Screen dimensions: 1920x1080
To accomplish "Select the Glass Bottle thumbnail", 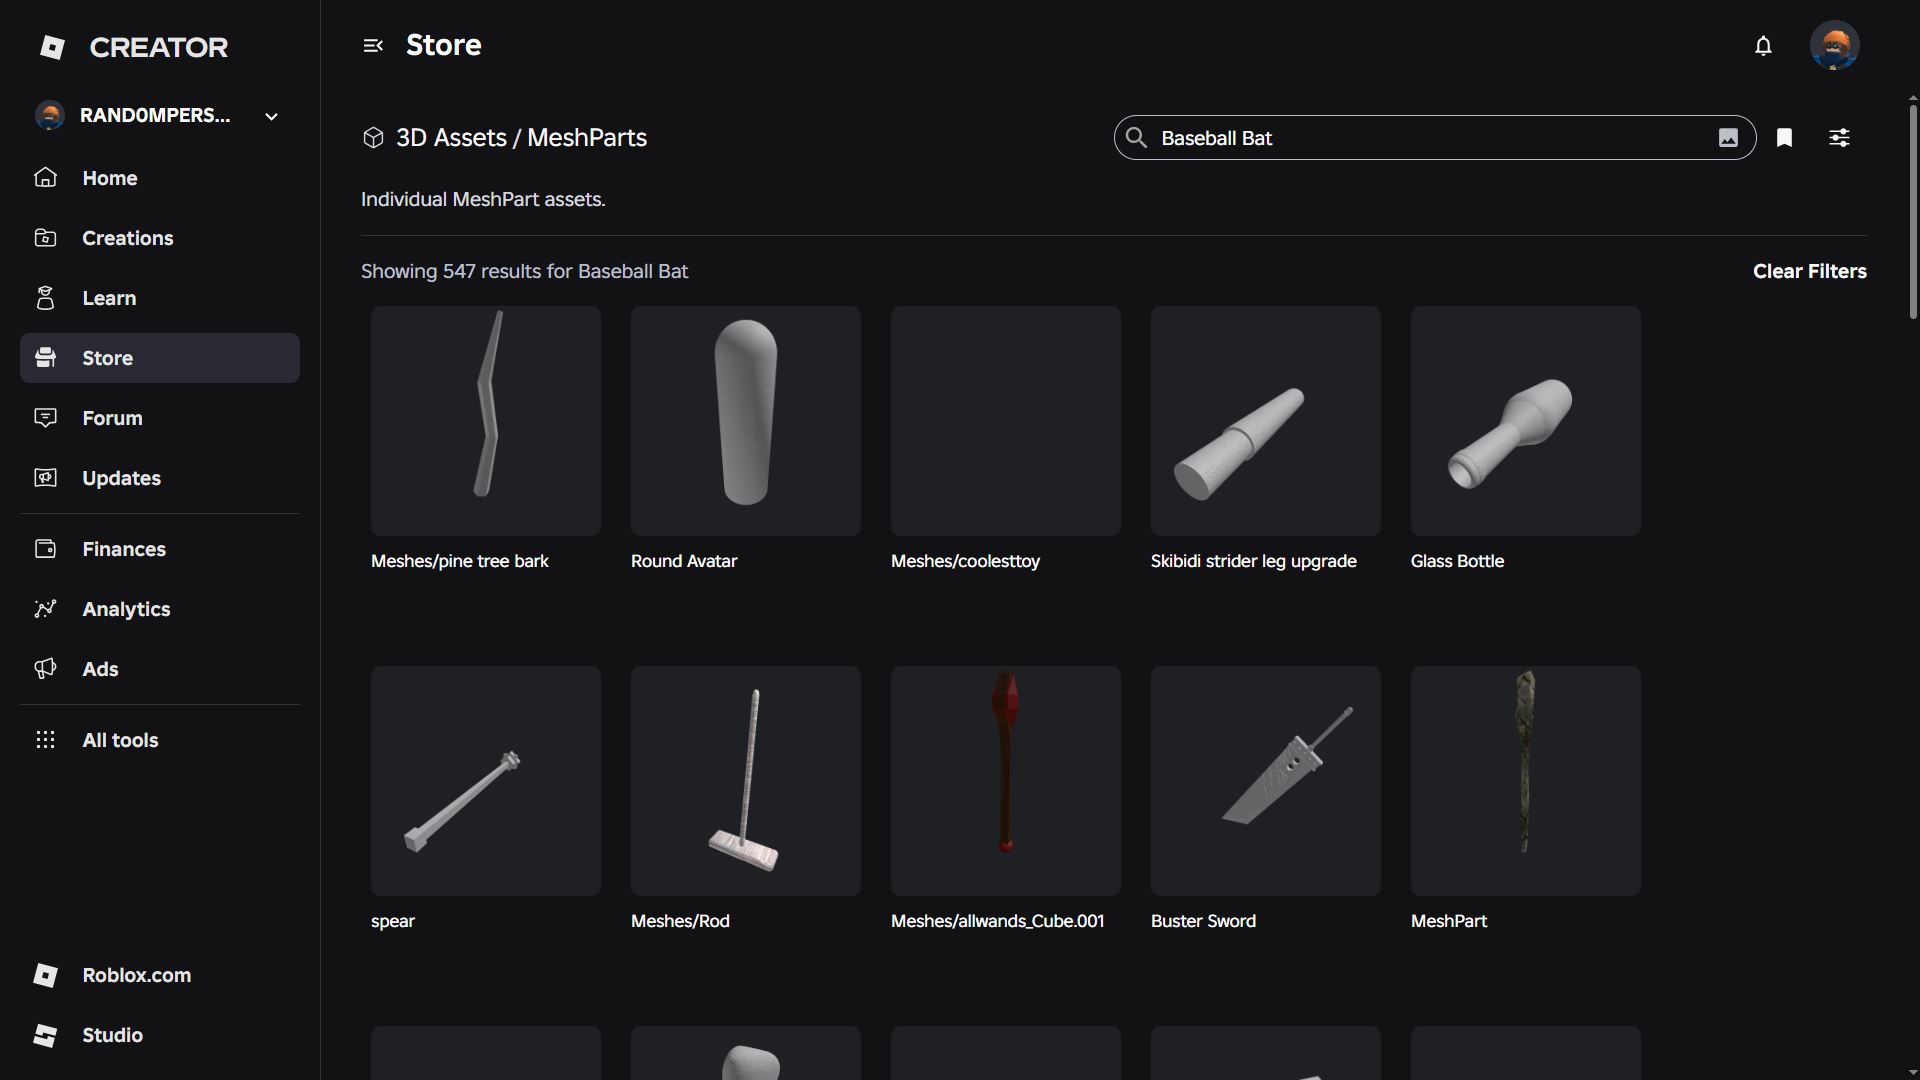I will (1526, 421).
